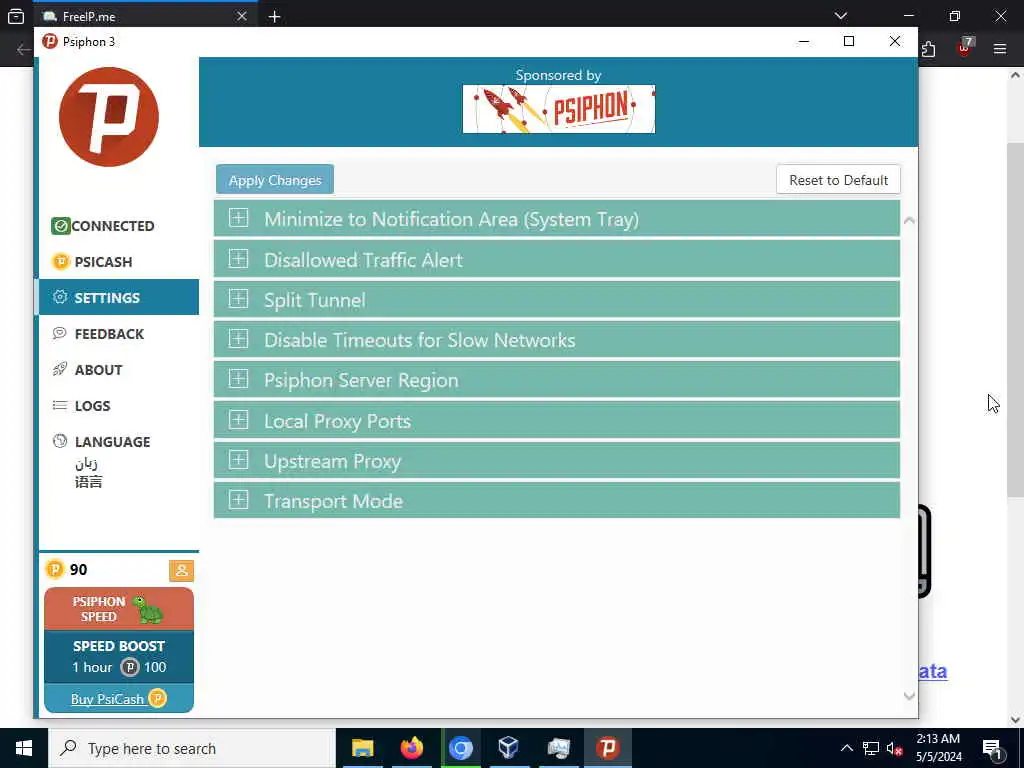Screen dimensions: 1024x768
Task: Go to the About page
Action: point(88,370)
